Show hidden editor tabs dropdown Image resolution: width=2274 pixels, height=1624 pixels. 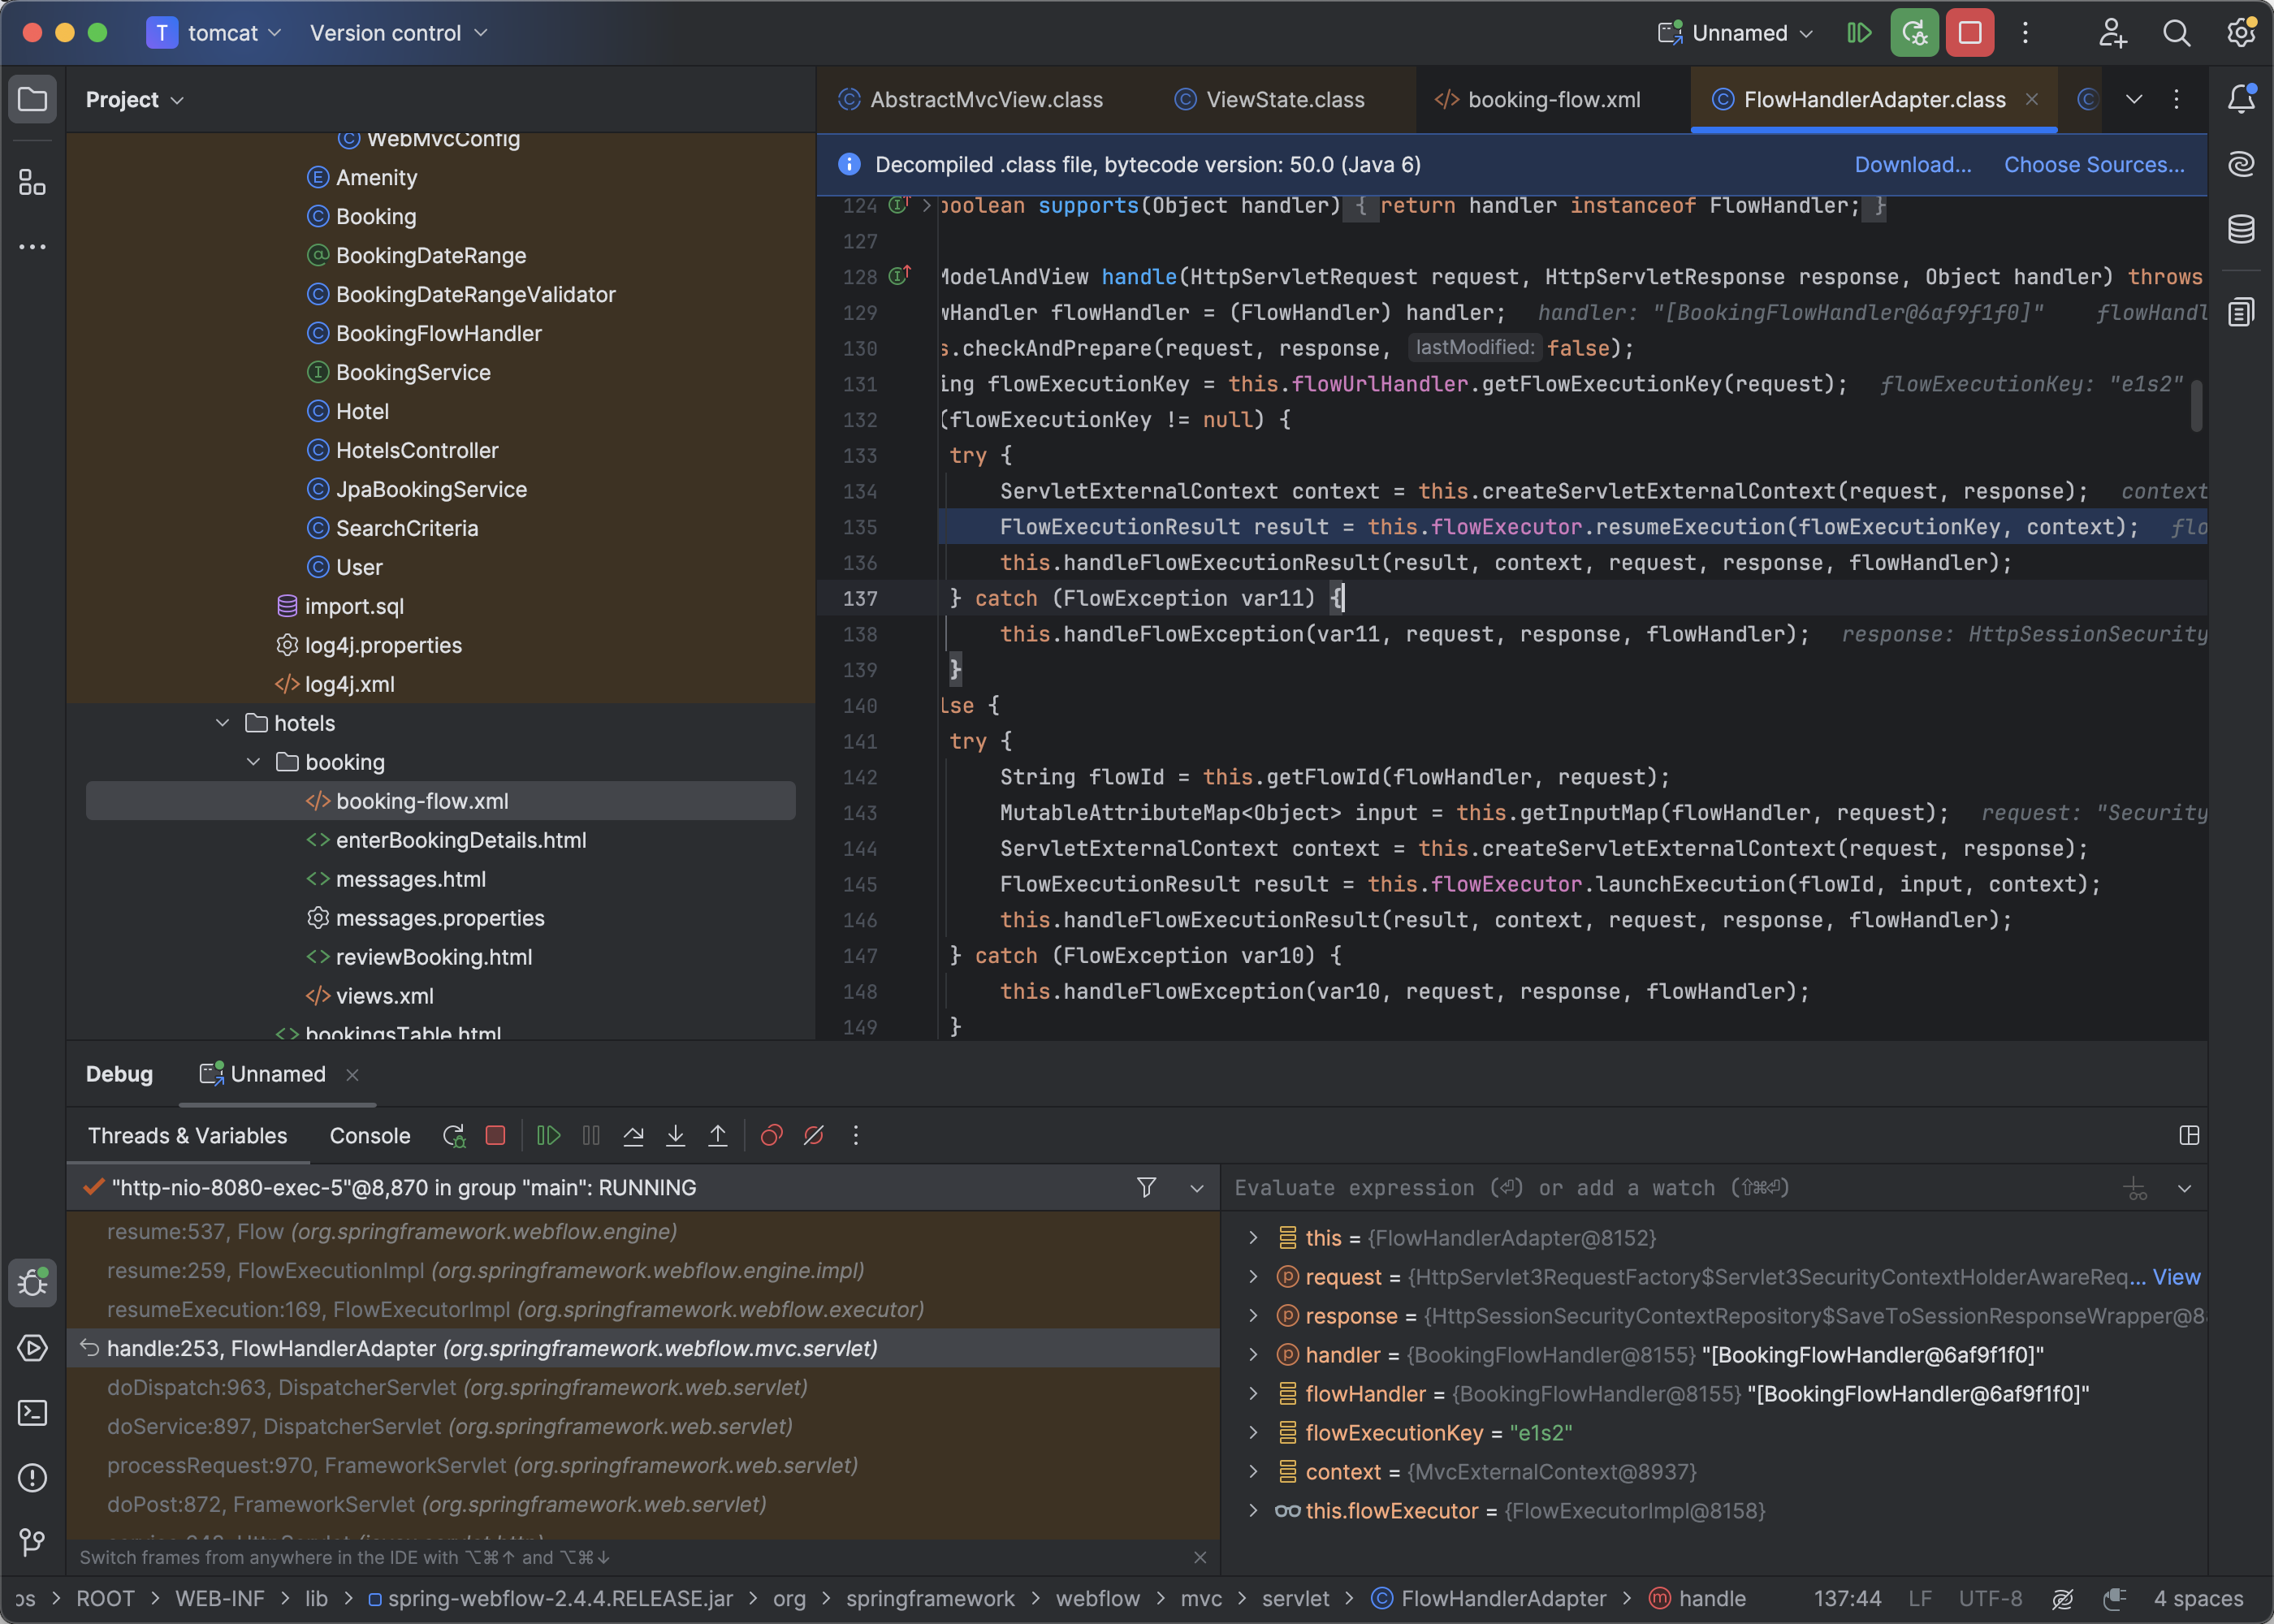2134,99
